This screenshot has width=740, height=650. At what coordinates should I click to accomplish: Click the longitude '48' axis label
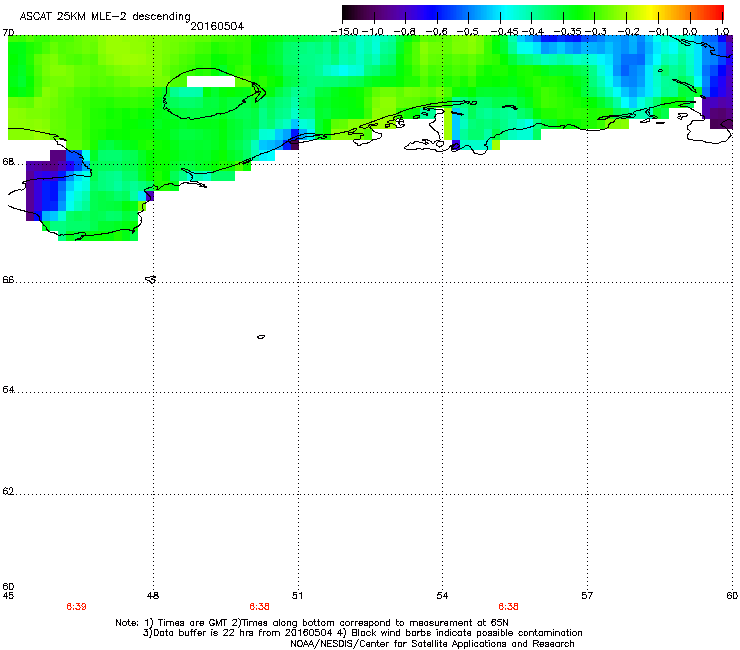[153, 596]
